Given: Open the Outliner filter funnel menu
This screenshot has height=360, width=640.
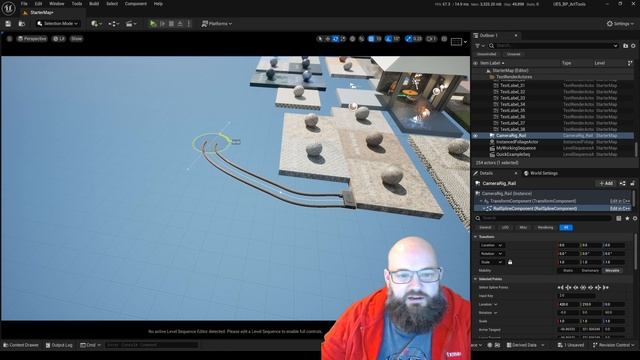Looking at the screenshot, I should tap(479, 46).
